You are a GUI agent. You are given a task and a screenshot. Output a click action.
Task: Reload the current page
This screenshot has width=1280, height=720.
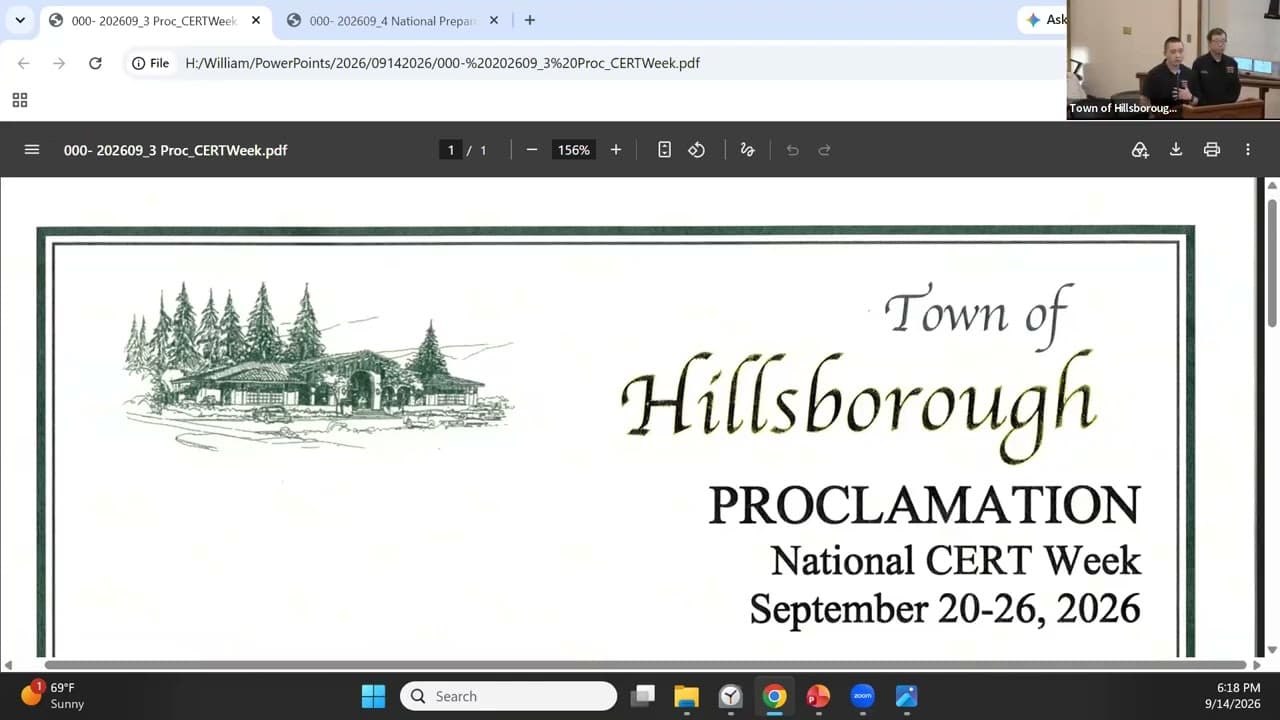coord(95,63)
